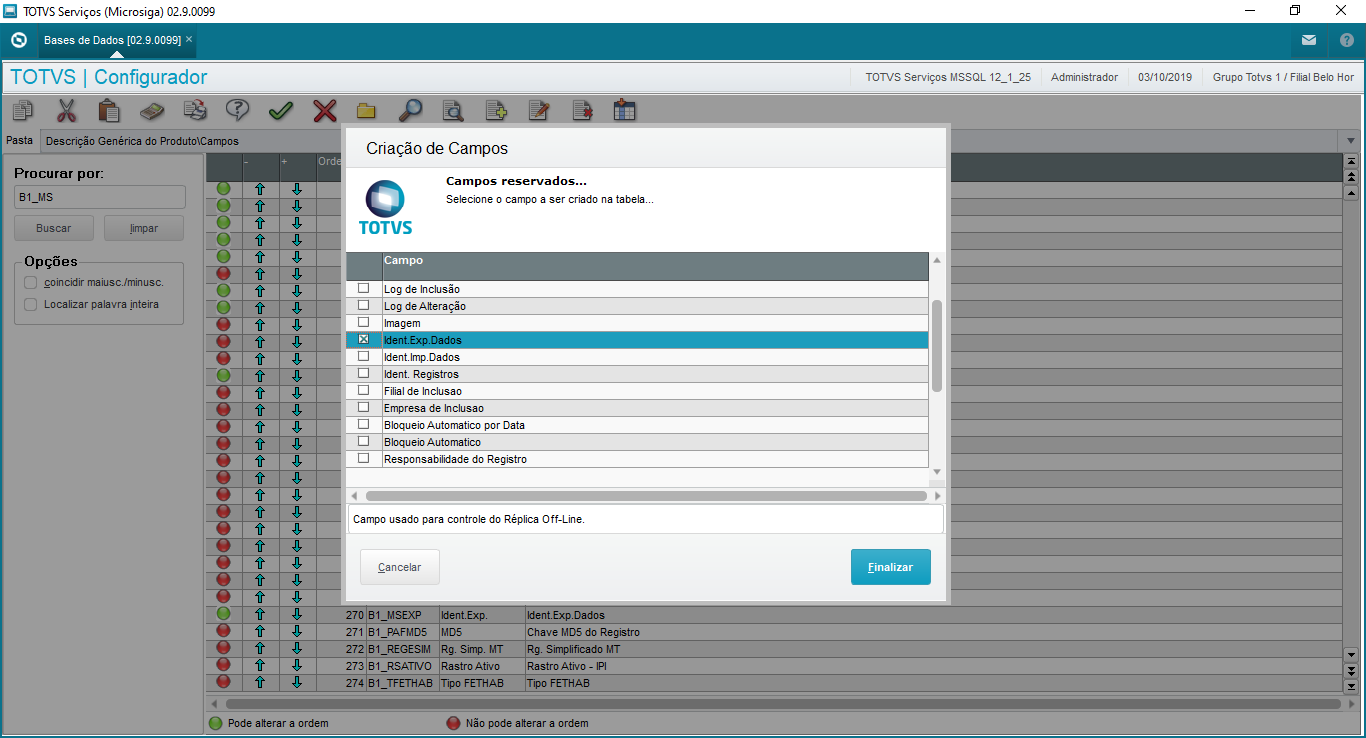Click the background grid's jump-to-bottom button
This screenshot has width=1366, height=738.
click(x=1351, y=686)
